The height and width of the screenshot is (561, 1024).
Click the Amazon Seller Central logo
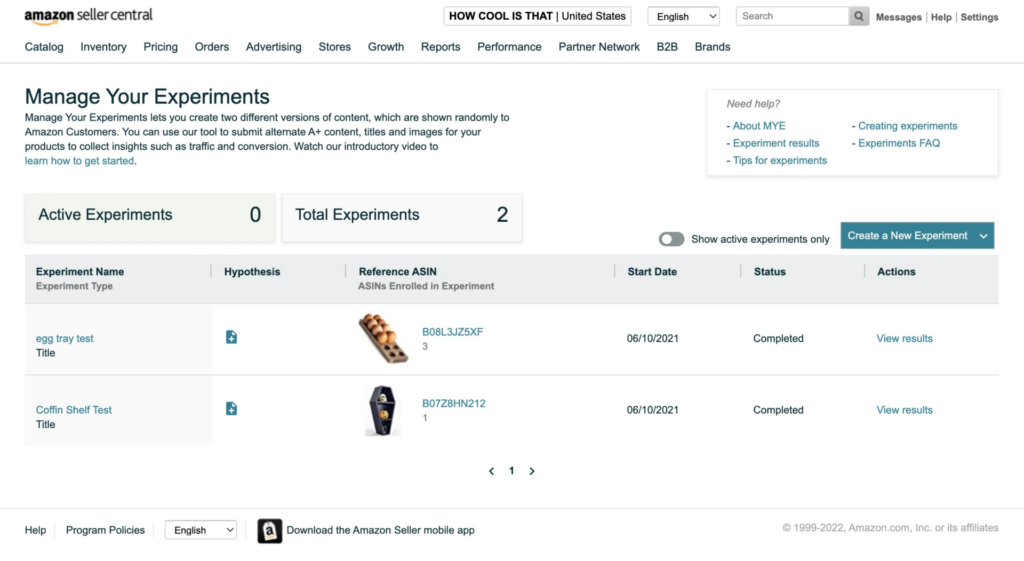click(89, 16)
